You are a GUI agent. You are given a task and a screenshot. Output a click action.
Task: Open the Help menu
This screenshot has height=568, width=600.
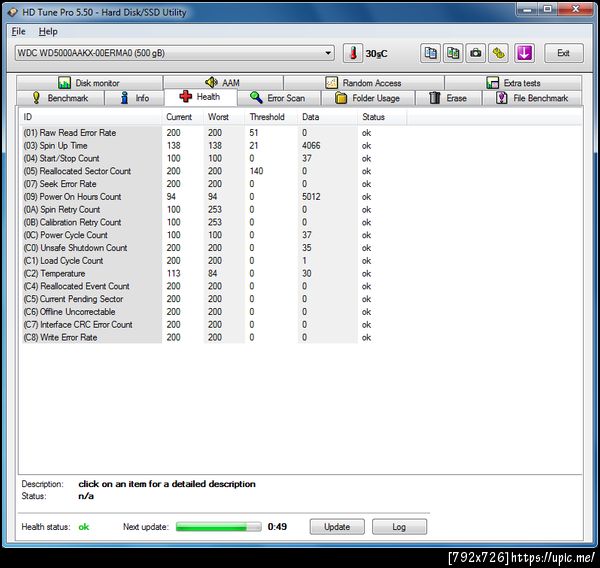coord(48,31)
